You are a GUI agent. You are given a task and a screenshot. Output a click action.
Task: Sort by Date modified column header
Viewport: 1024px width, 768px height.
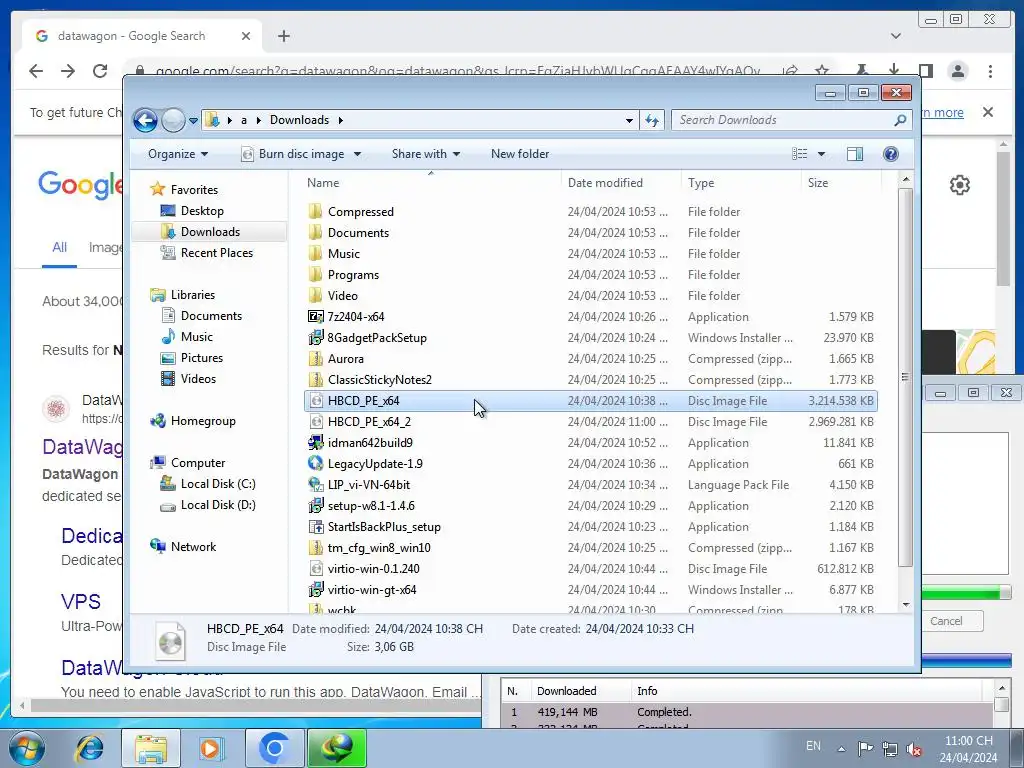620,183
